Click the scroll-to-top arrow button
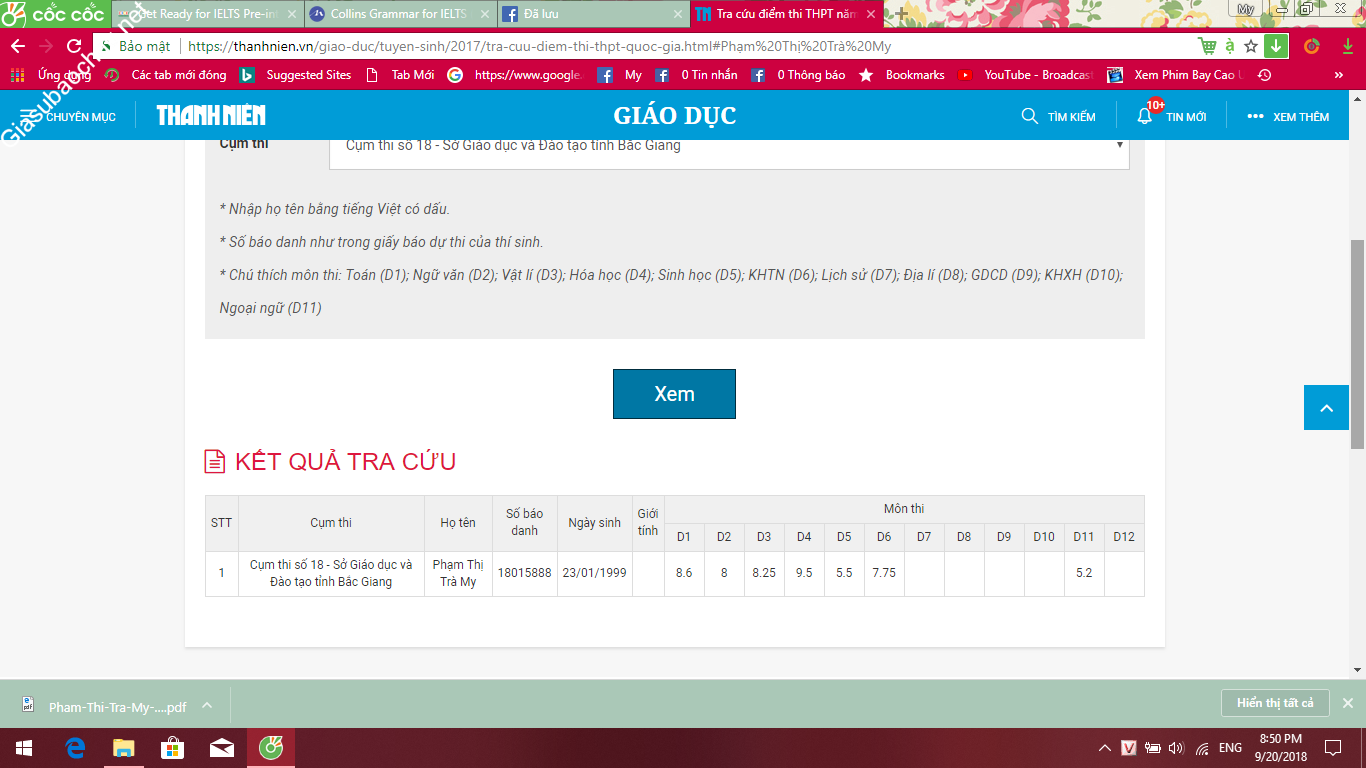This screenshot has width=1366, height=768. tap(1326, 408)
